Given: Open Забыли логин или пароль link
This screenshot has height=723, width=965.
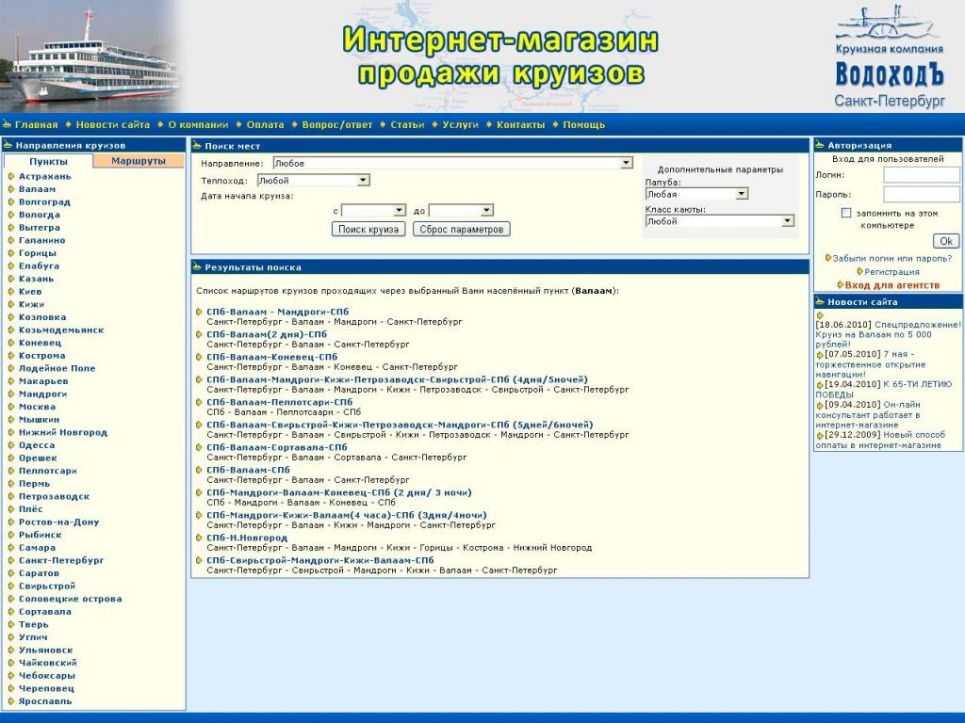Looking at the screenshot, I should click(892, 258).
